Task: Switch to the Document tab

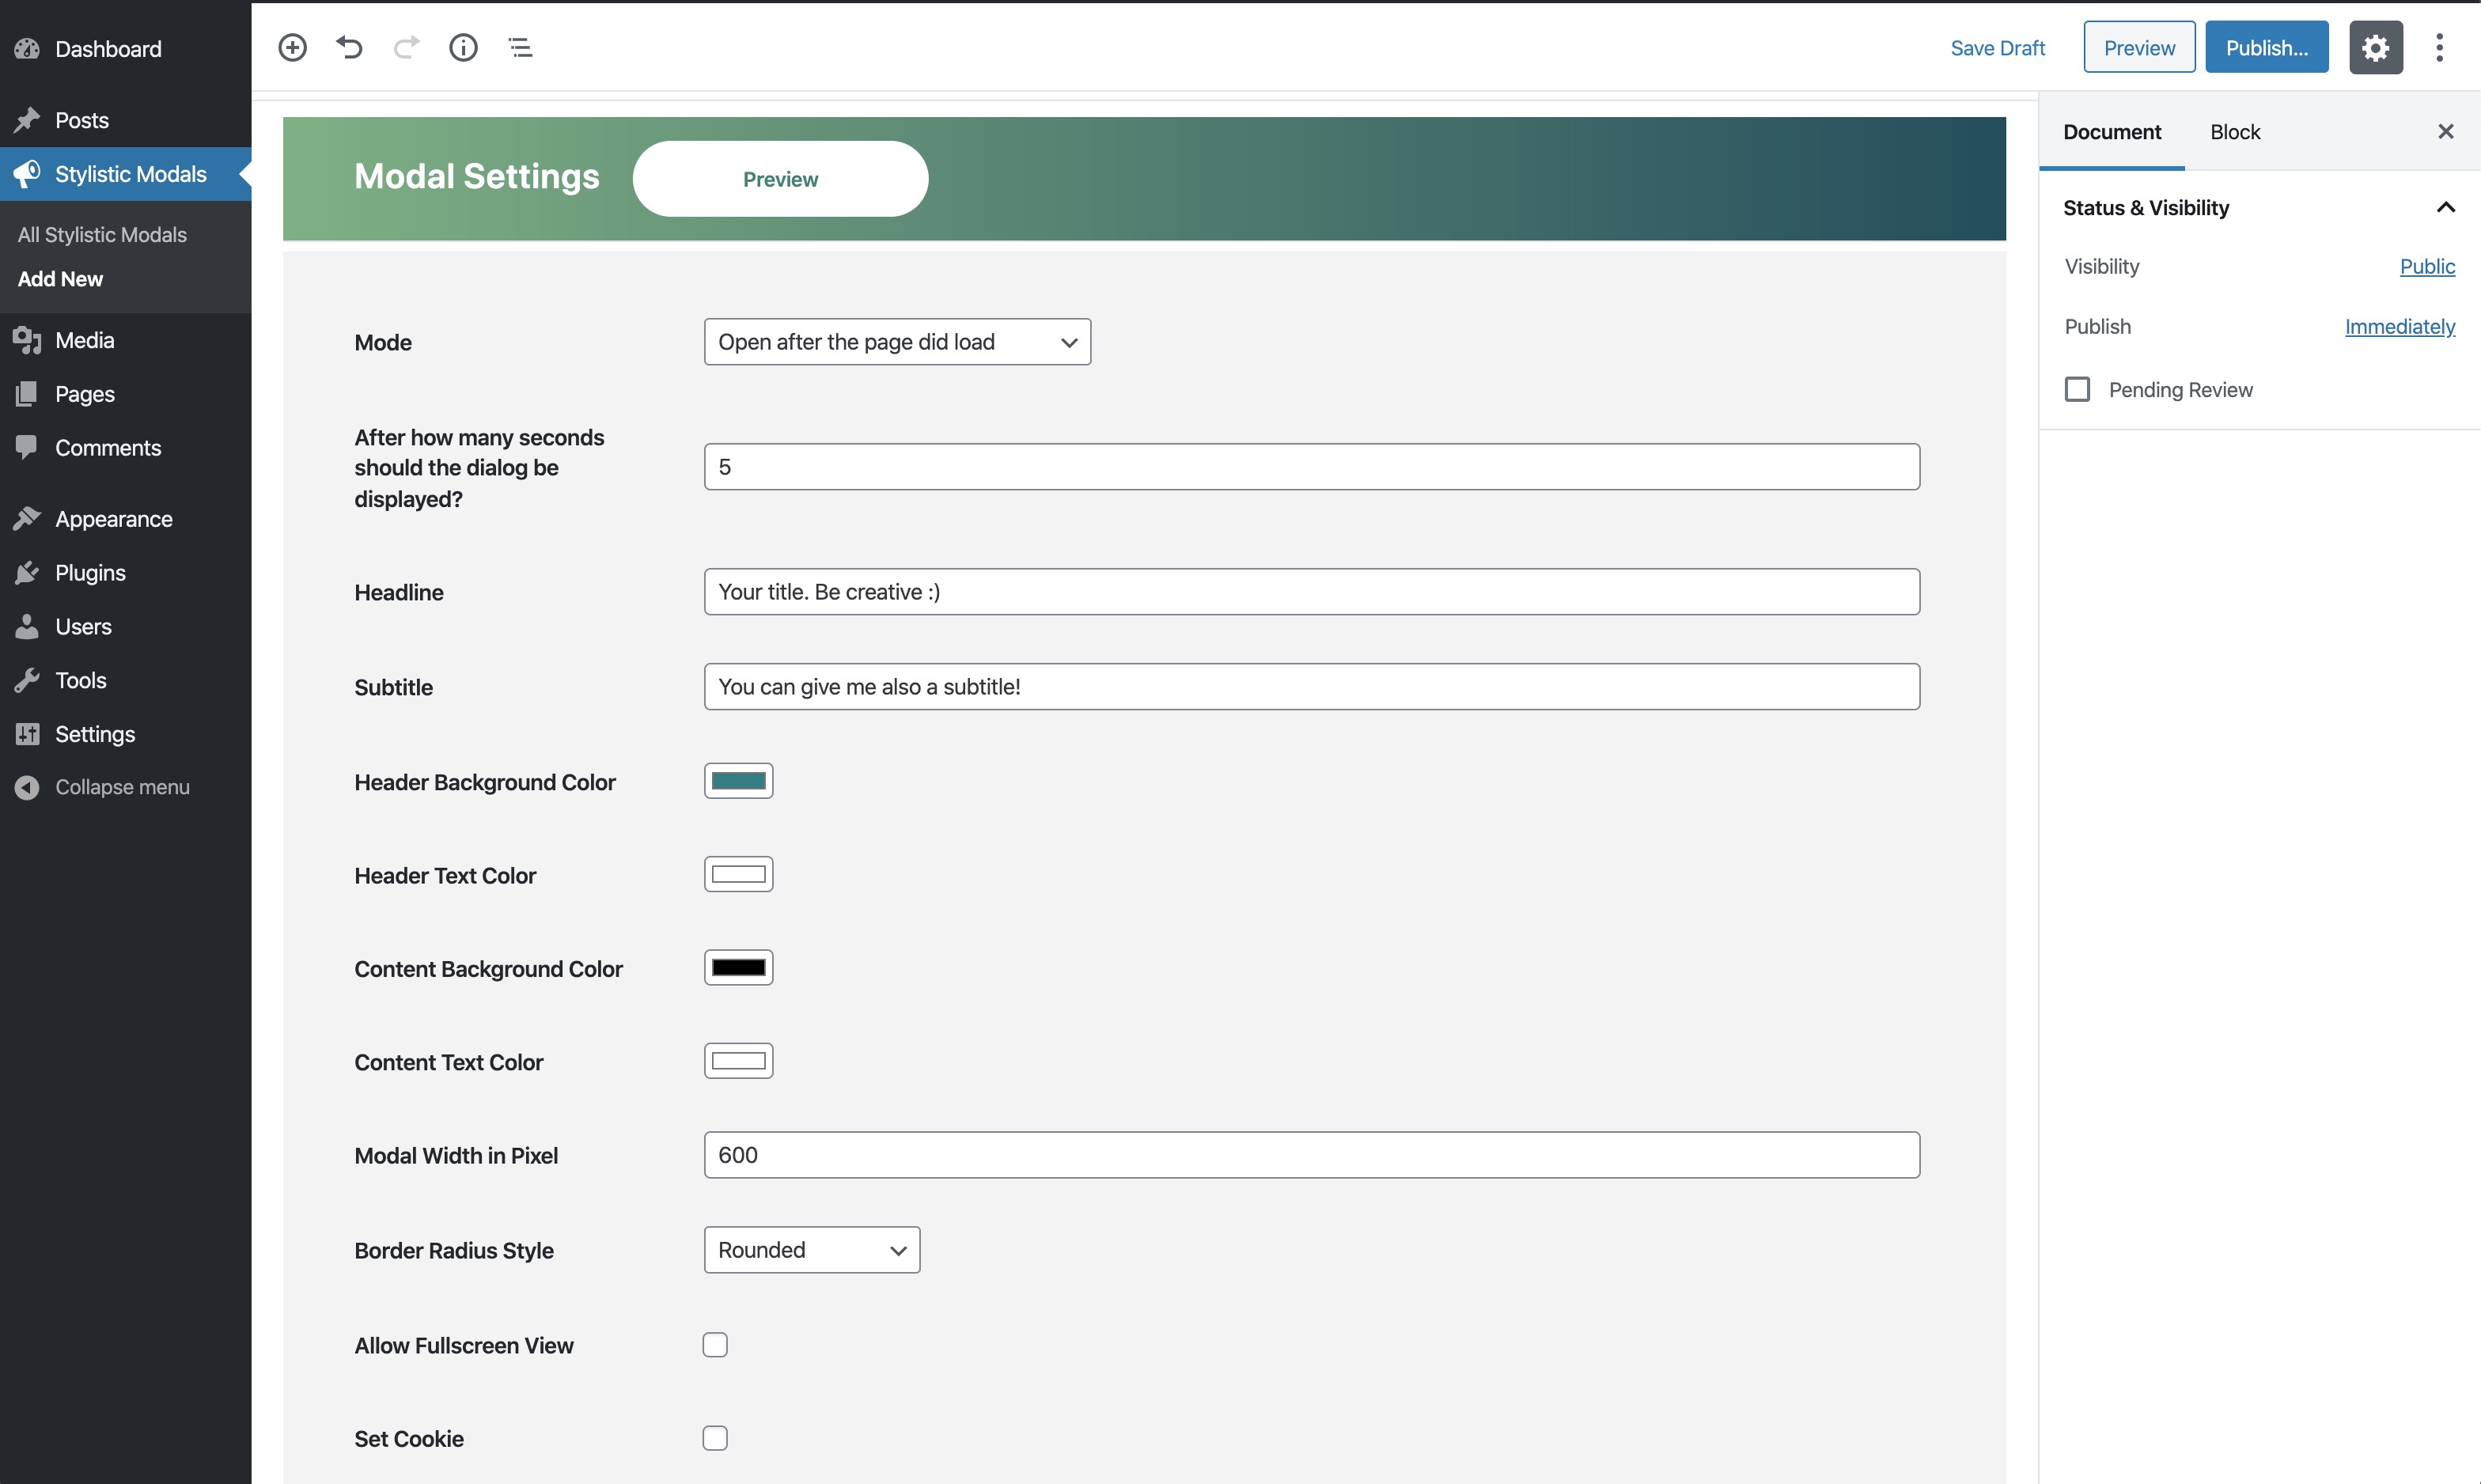Action: pyautogui.click(x=2112, y=132)
